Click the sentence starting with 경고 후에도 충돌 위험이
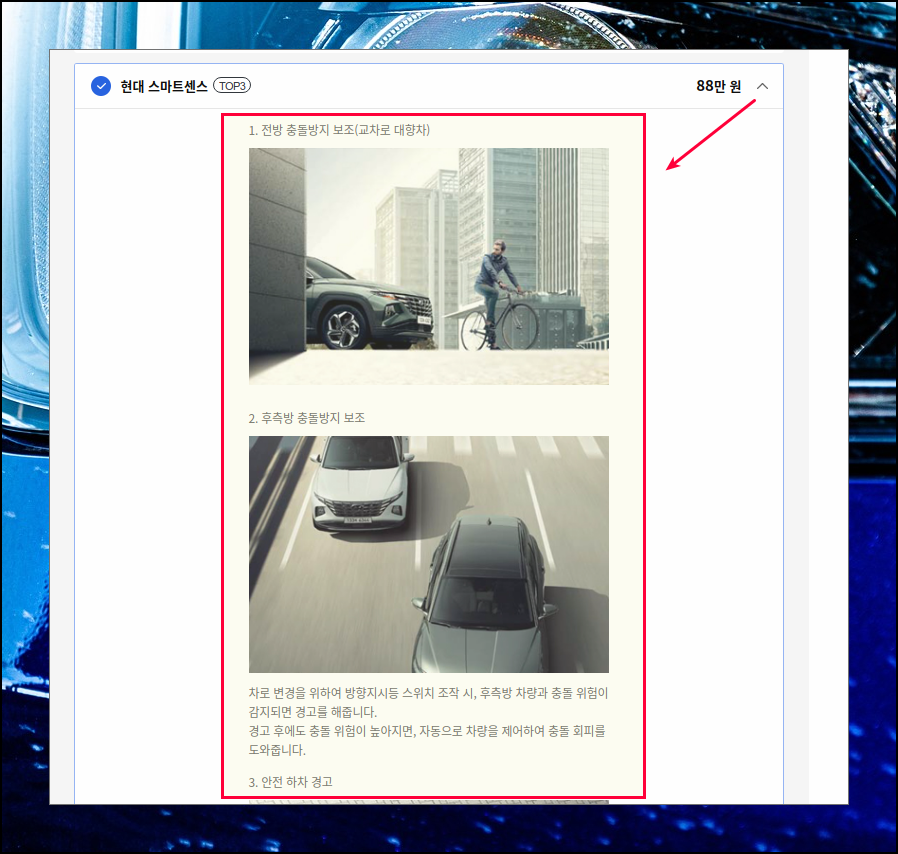The image size is (898, 854). [x=427, y=740]
